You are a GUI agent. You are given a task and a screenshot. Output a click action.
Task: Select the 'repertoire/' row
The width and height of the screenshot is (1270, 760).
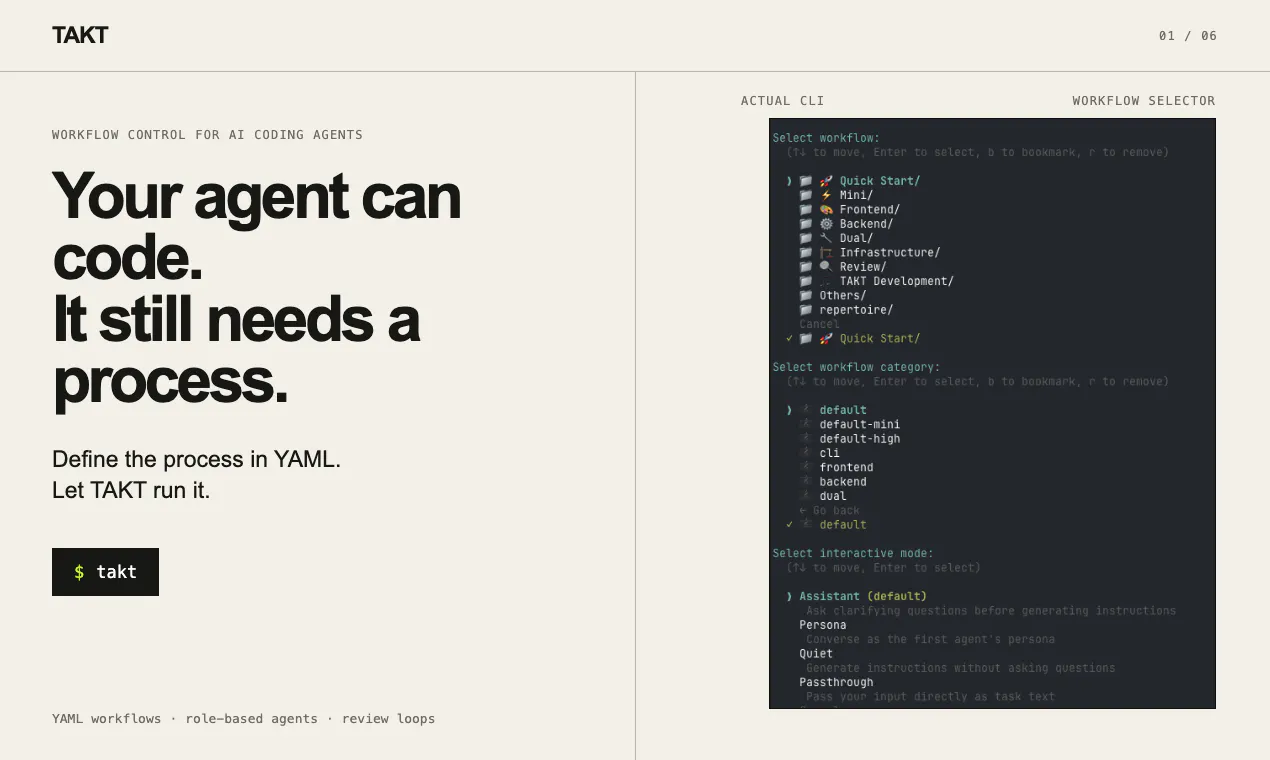(846, 310)
